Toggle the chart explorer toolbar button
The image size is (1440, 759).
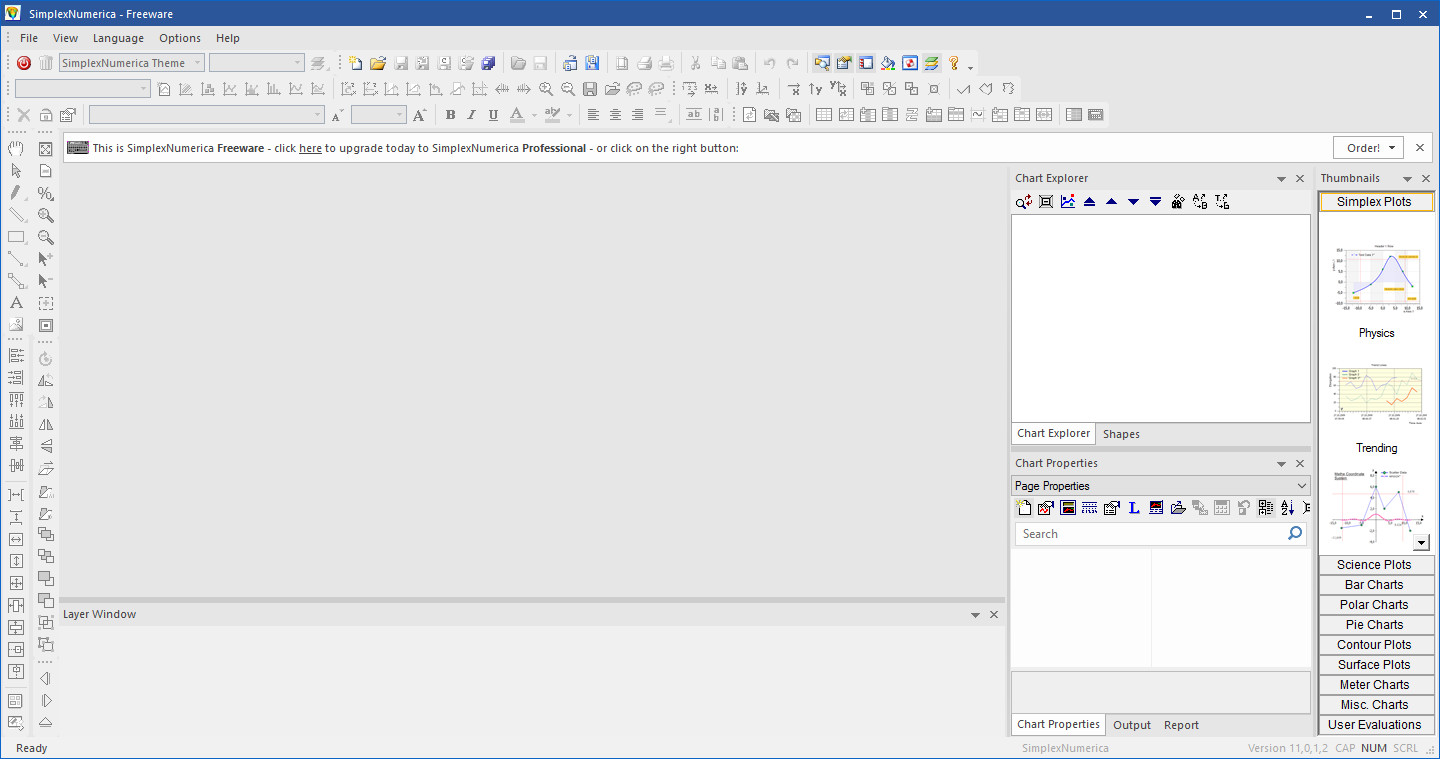click(x=822, y=63)
